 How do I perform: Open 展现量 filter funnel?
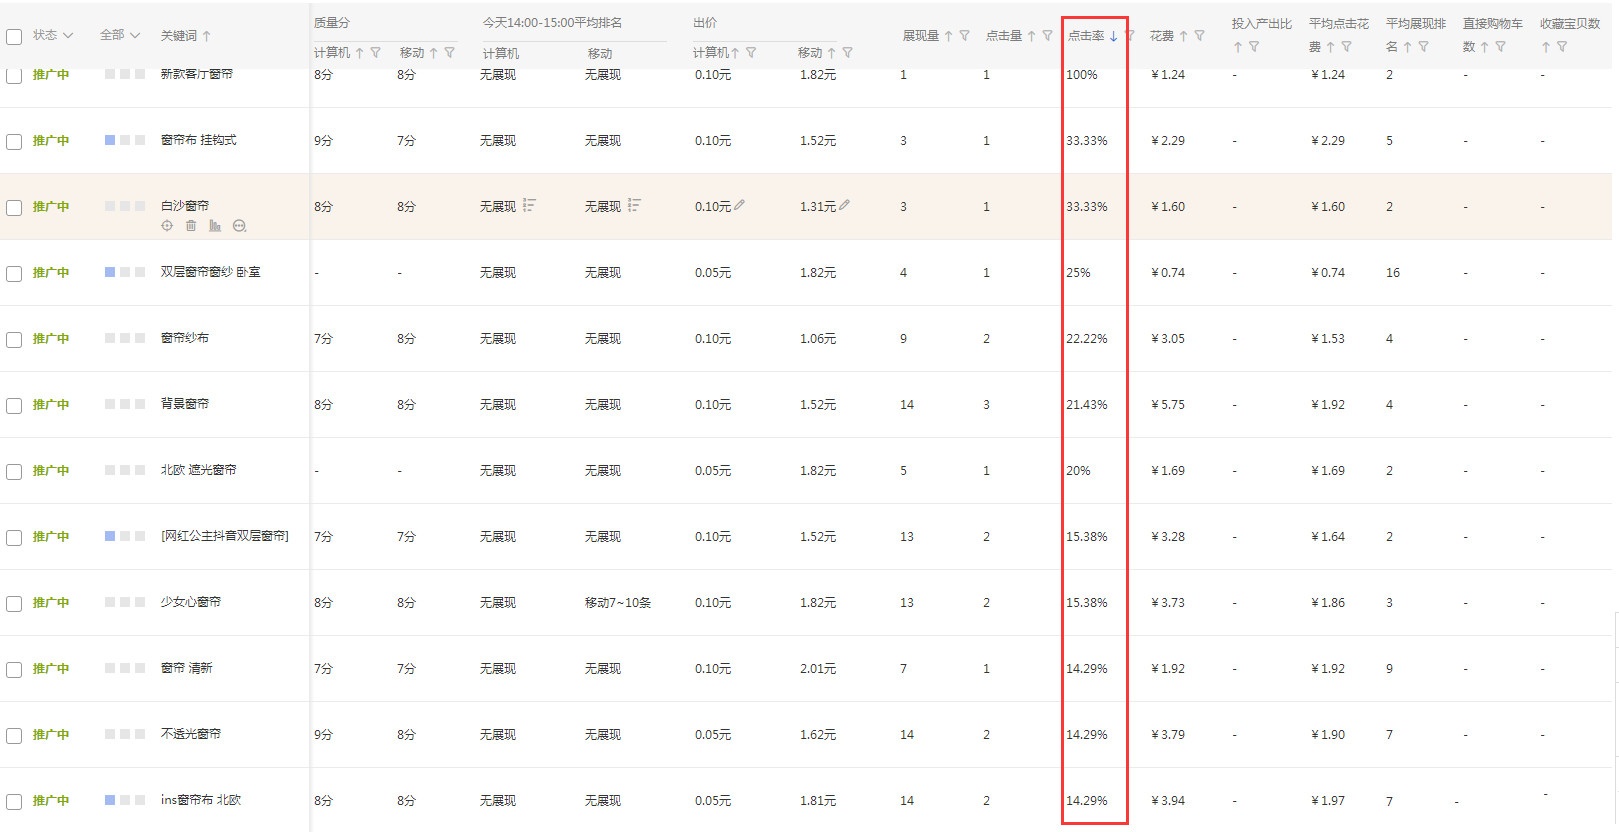click(x=964, y=36)
